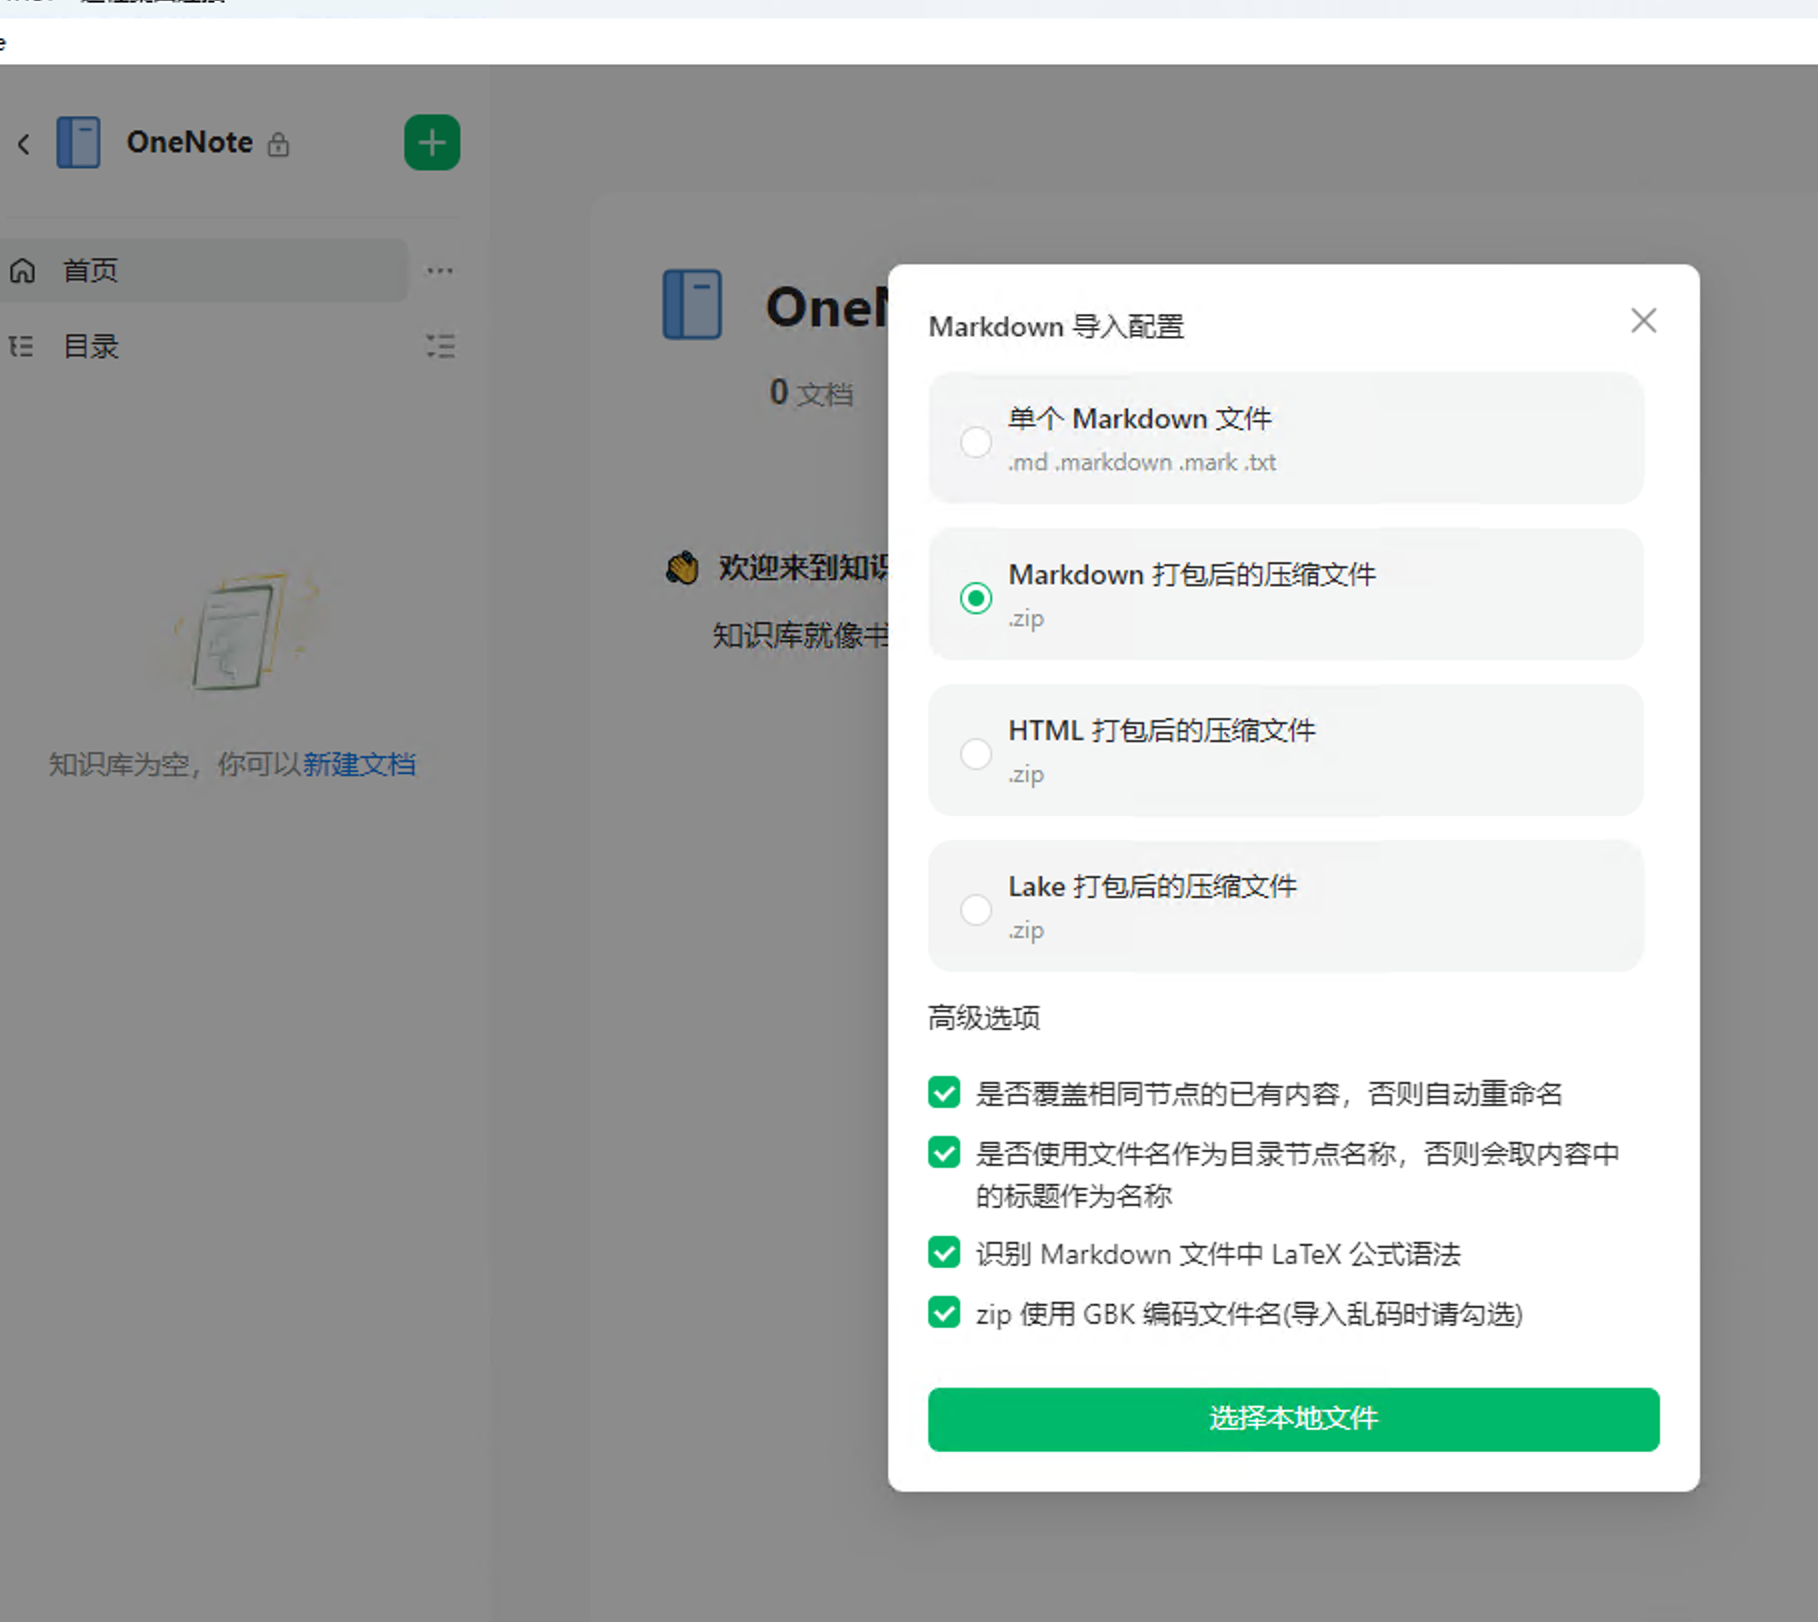Uncheck 是否覆盖相同节点的已有内容 checkbox

pos(944,1092)
